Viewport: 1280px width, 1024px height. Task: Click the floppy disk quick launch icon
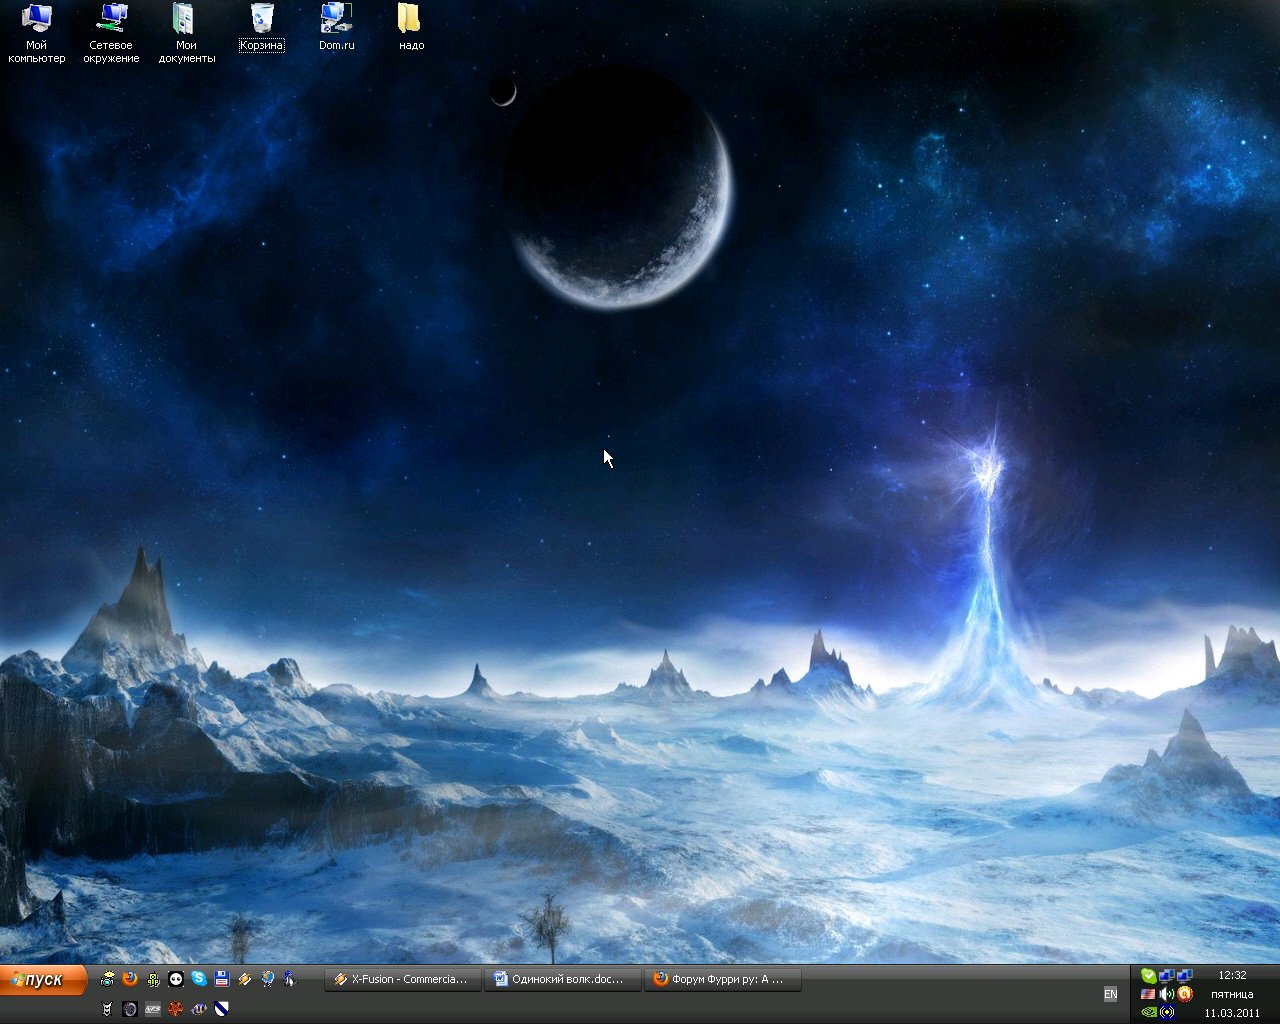(x=222, y=980)
